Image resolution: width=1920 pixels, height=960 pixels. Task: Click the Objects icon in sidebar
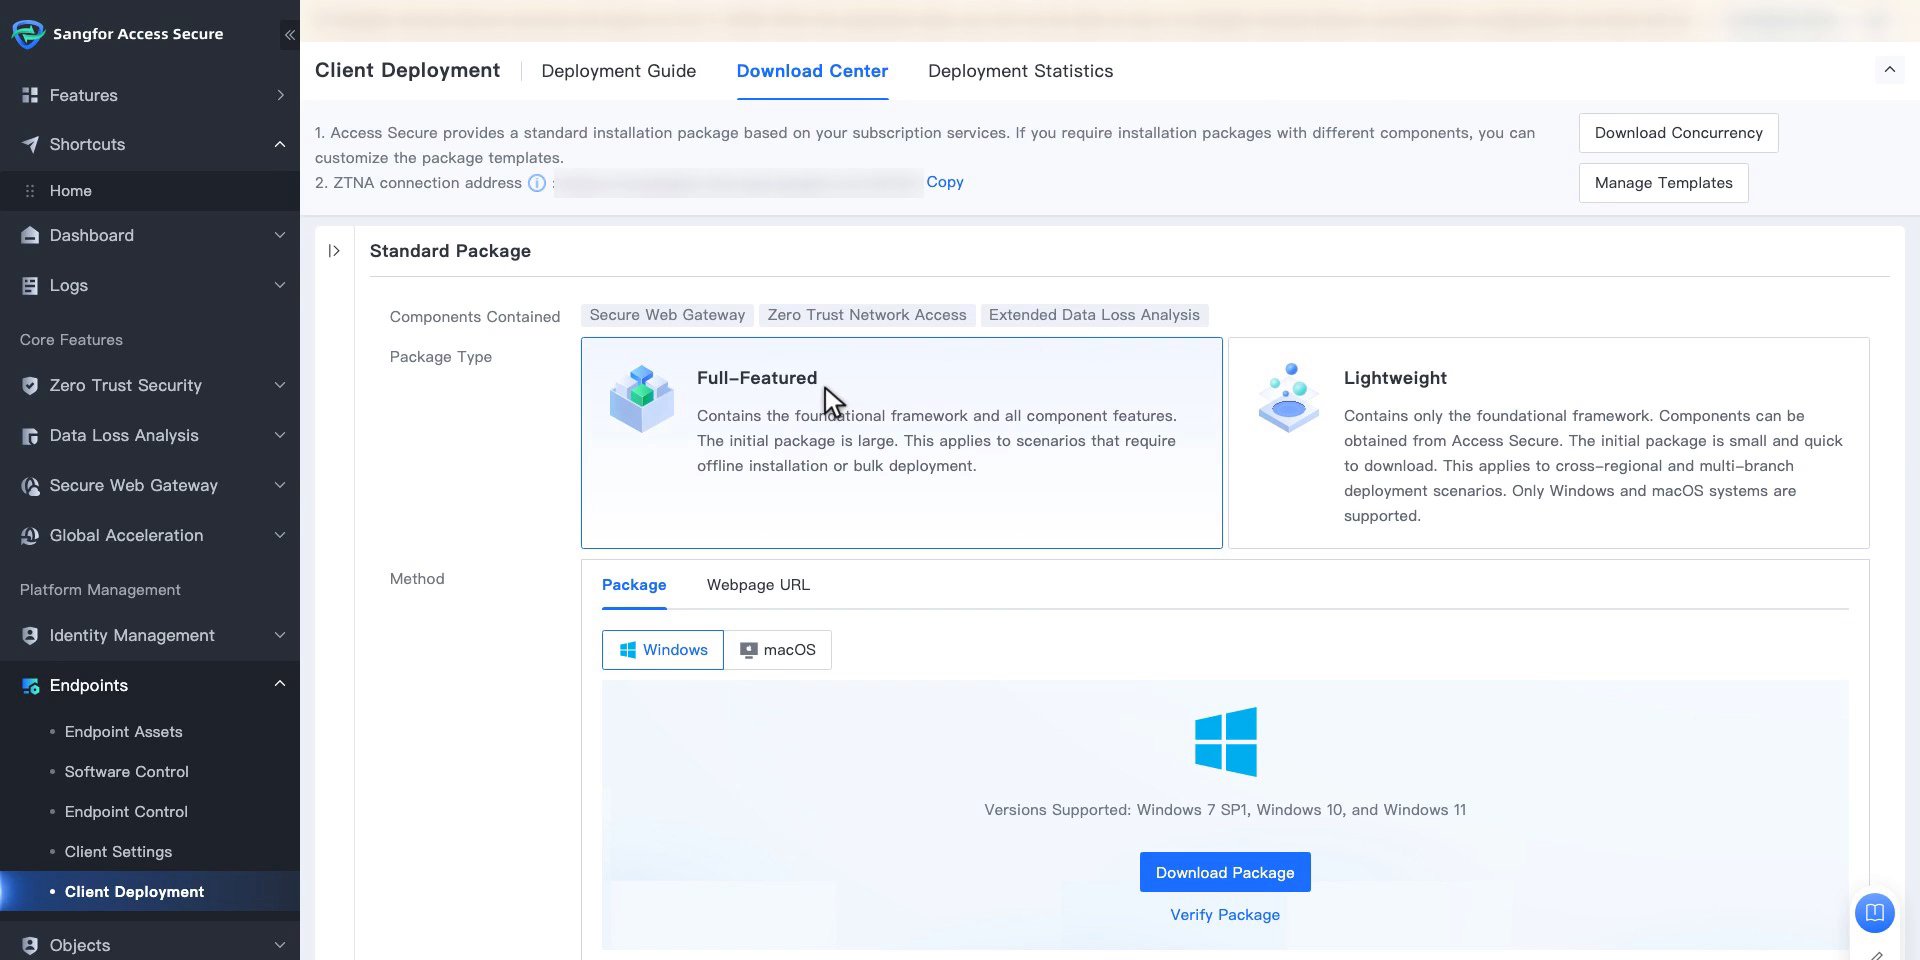pyautogui.click(x=30, y=945)
